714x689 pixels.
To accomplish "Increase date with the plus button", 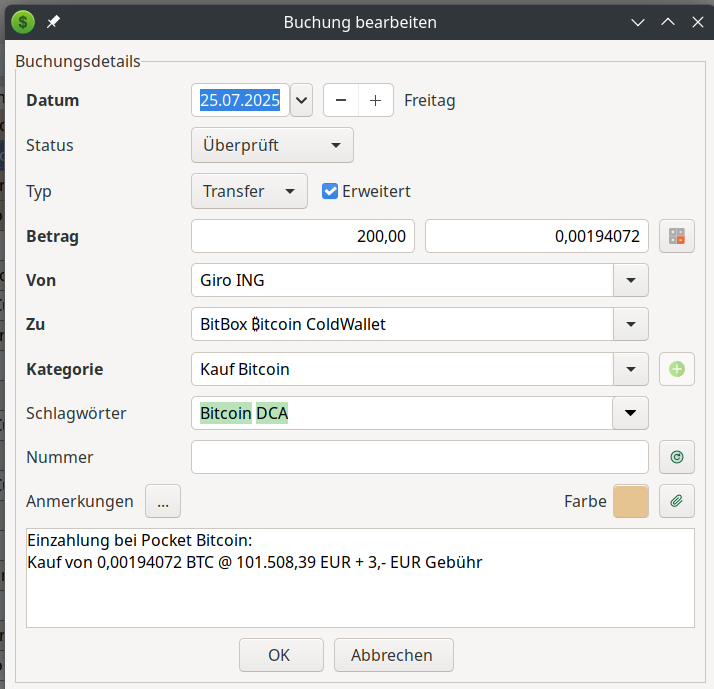I will tap(376, 100).
